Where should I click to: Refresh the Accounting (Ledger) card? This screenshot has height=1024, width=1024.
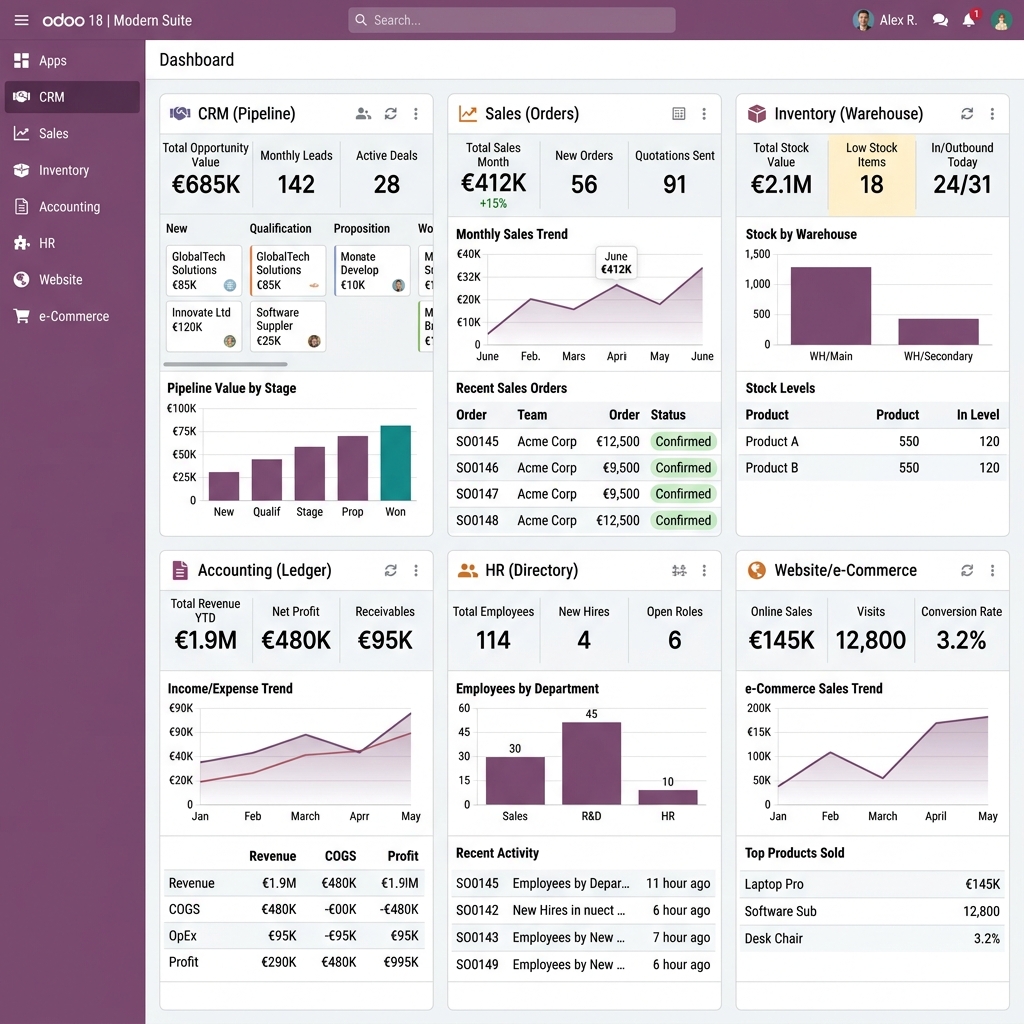[x=390, y=570]
